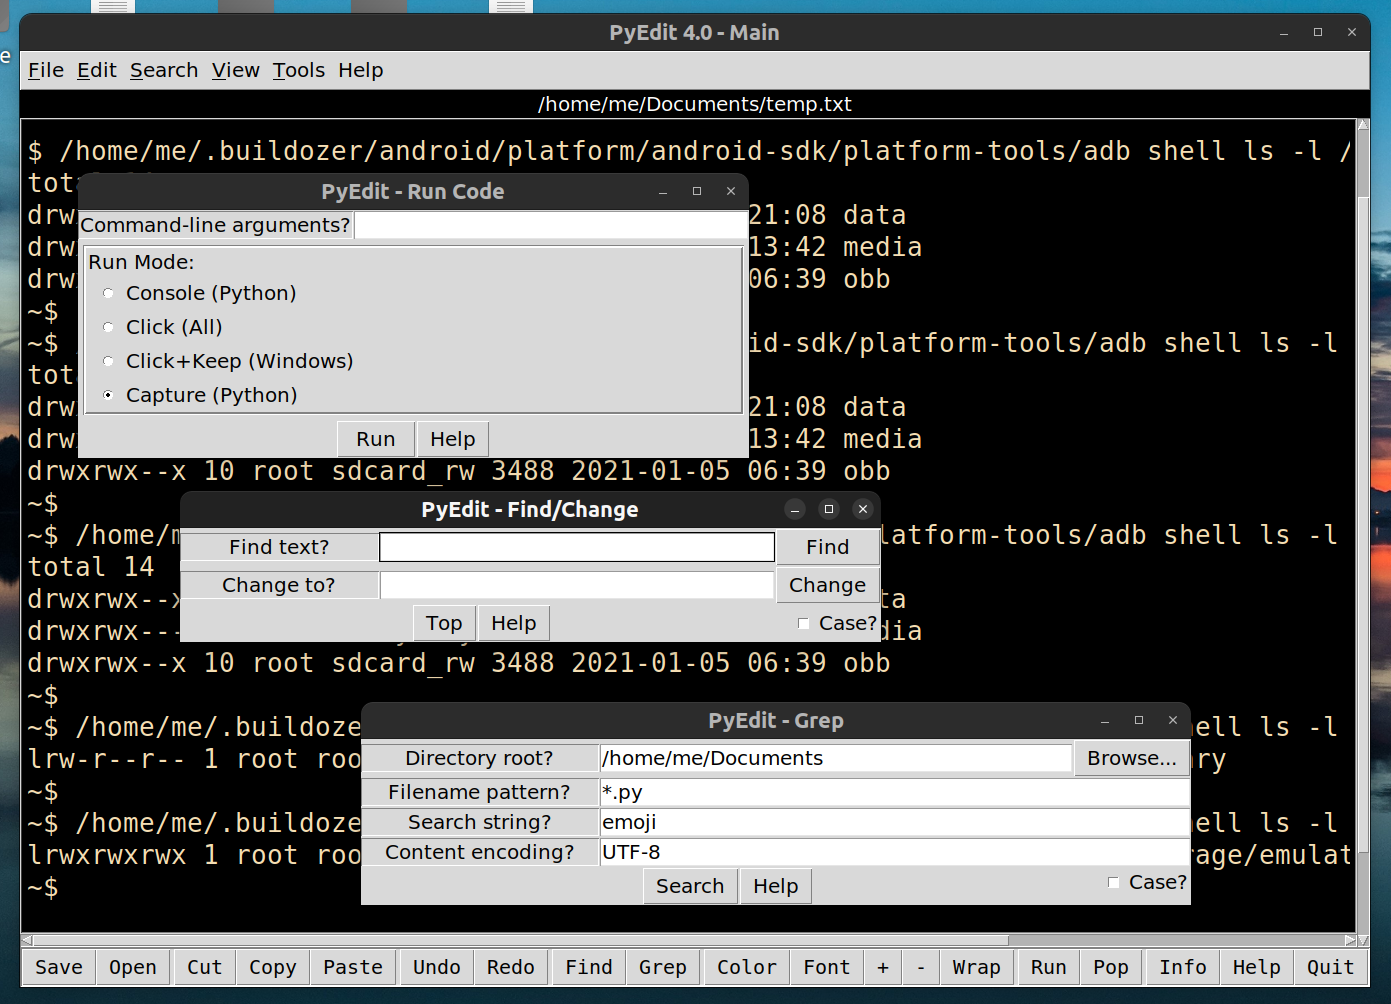Click Run in bottom toolbar
The height and width of the screenshot is (1004, 1391).
click(x=1049, y=967)
